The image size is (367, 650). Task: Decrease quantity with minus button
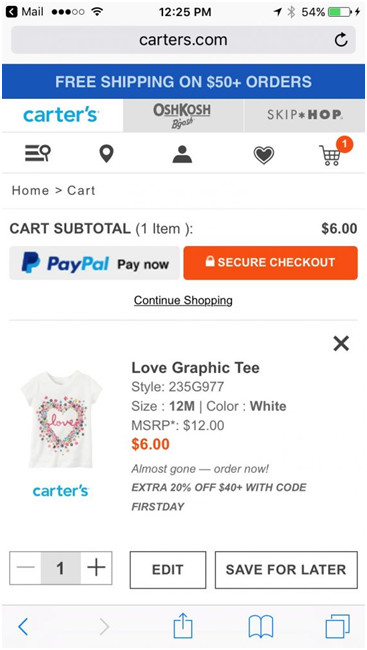[x=25, y=568]
